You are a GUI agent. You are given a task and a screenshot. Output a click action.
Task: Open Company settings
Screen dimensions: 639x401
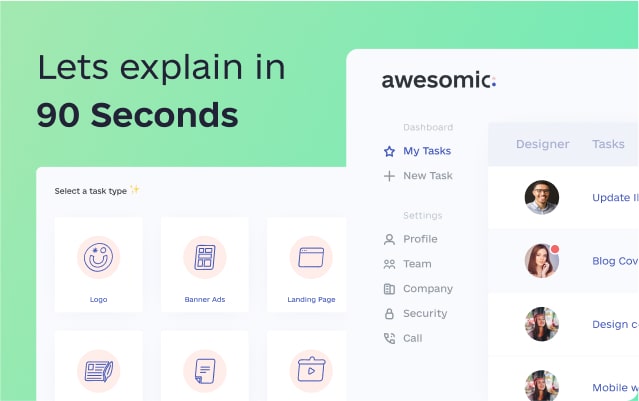(428, 289)
